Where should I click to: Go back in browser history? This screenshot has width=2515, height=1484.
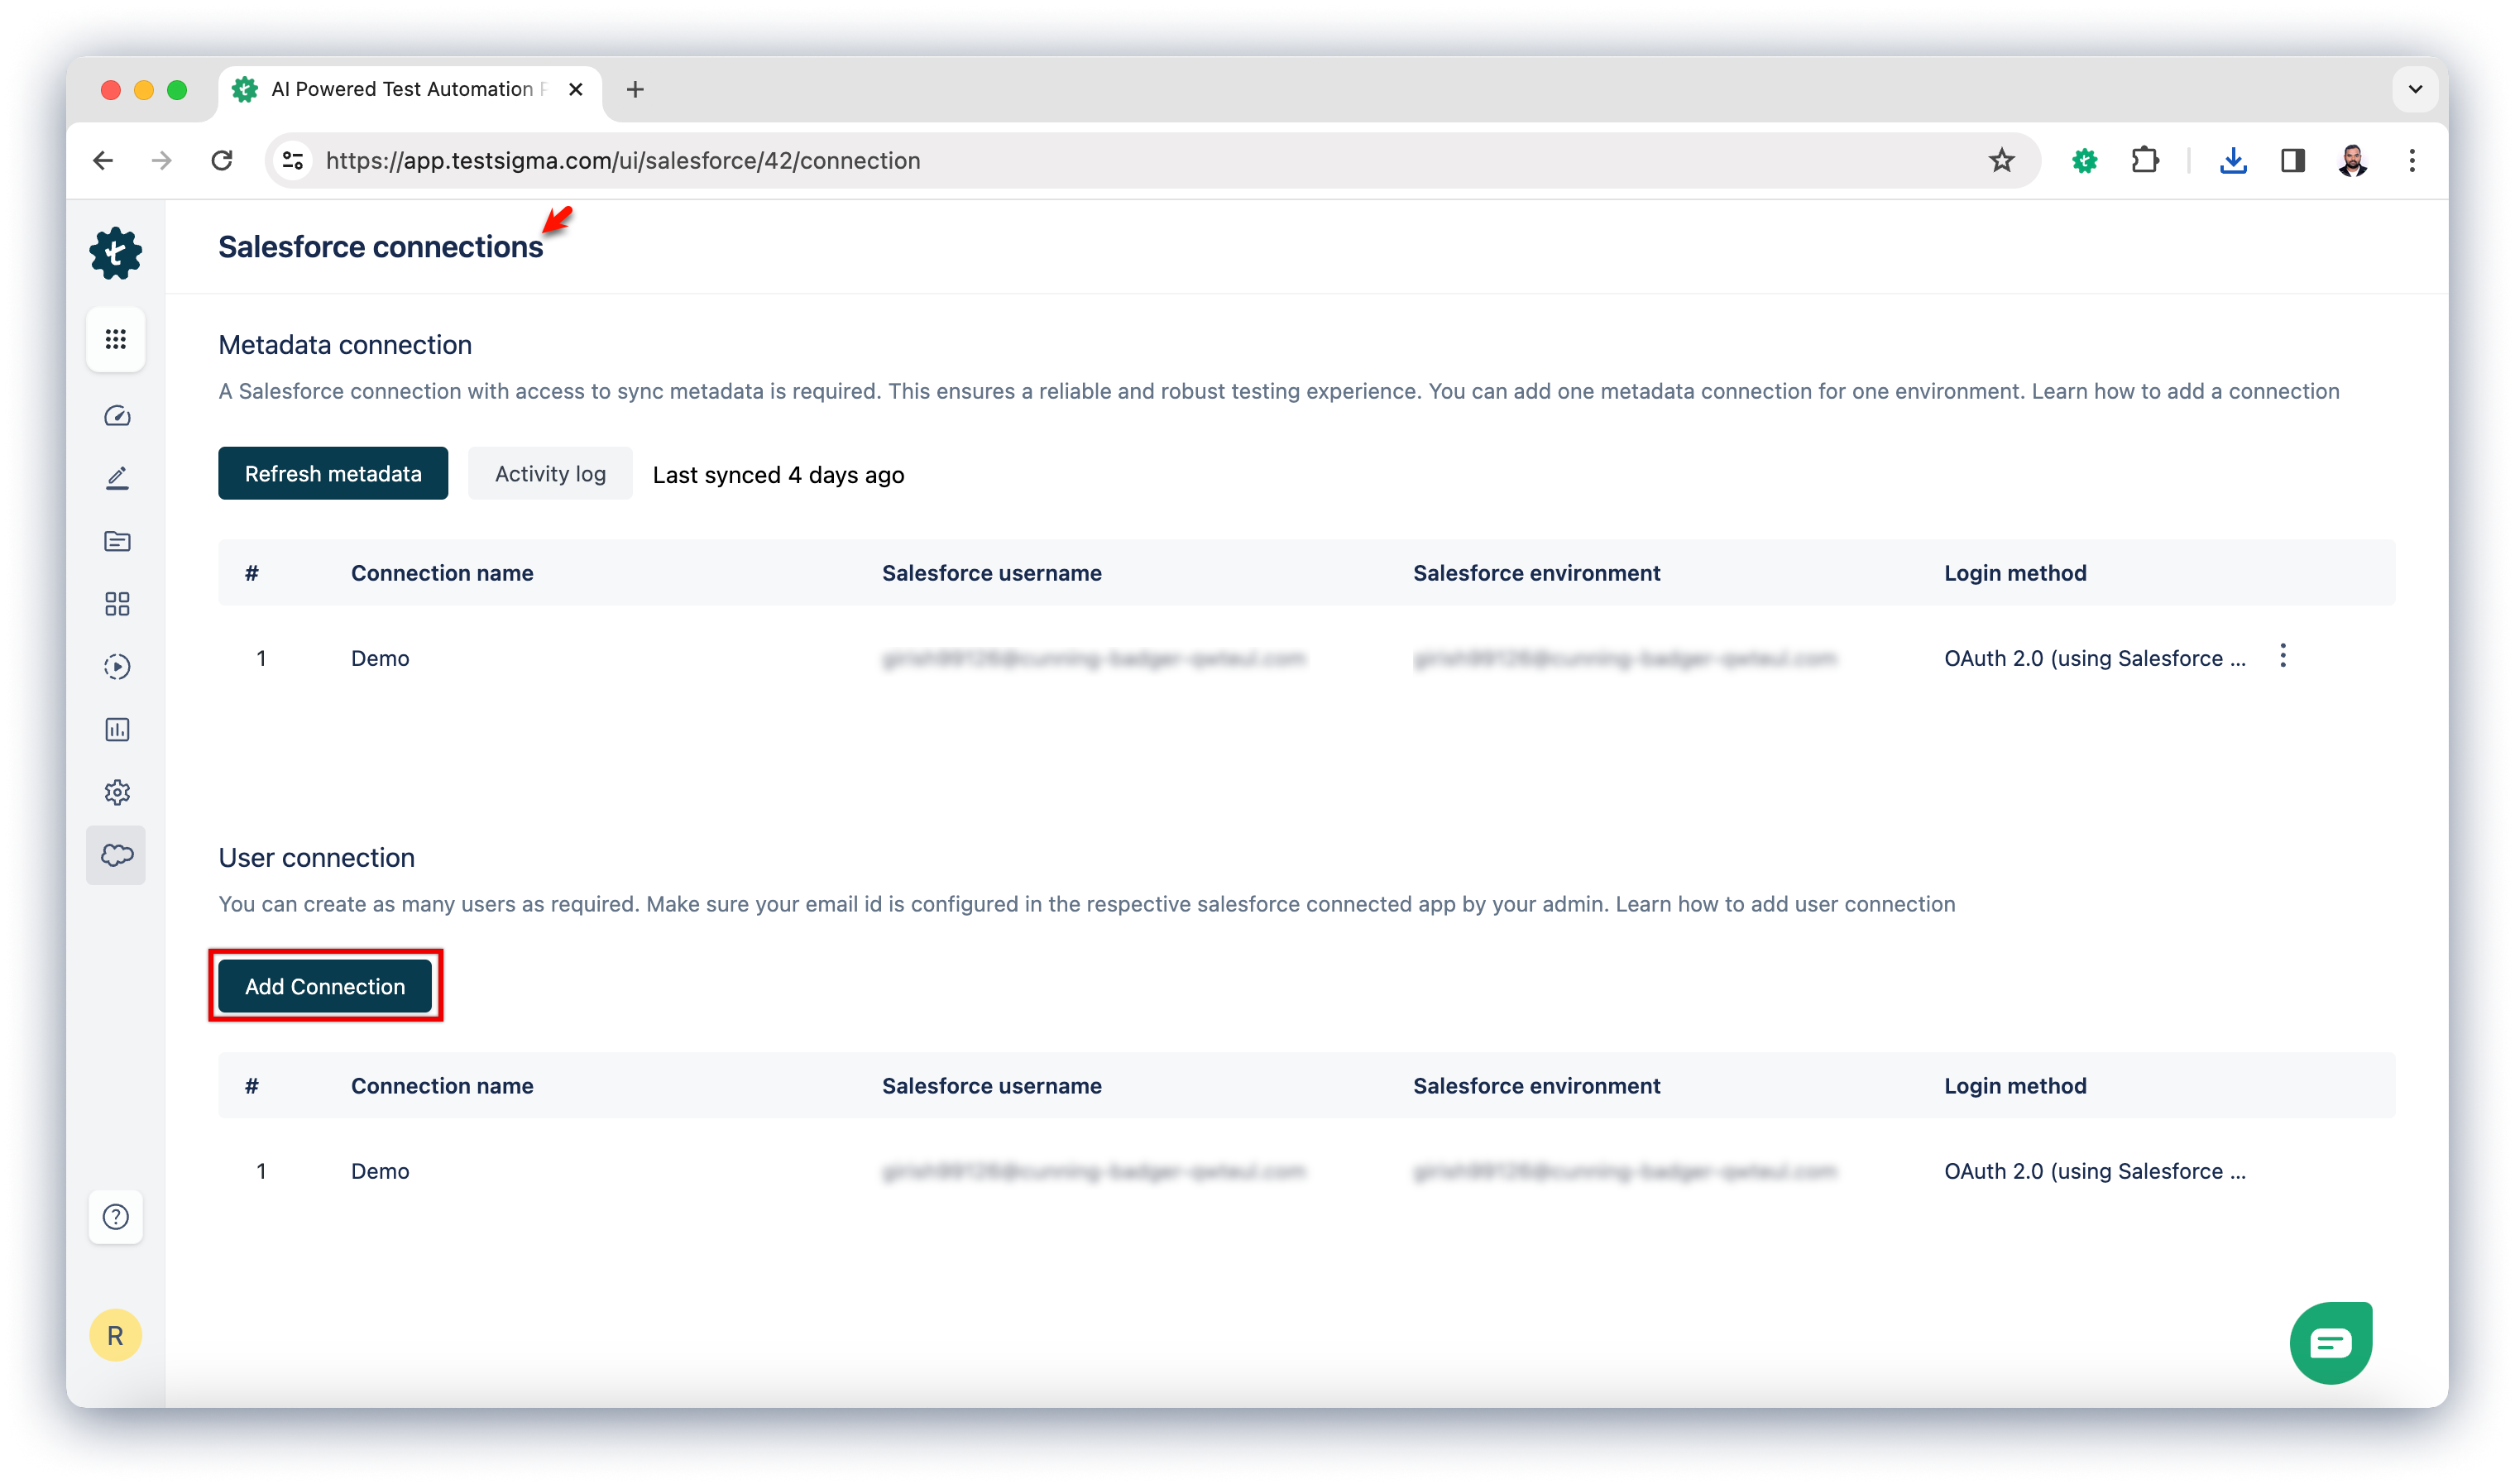click(x=103, y=160)
